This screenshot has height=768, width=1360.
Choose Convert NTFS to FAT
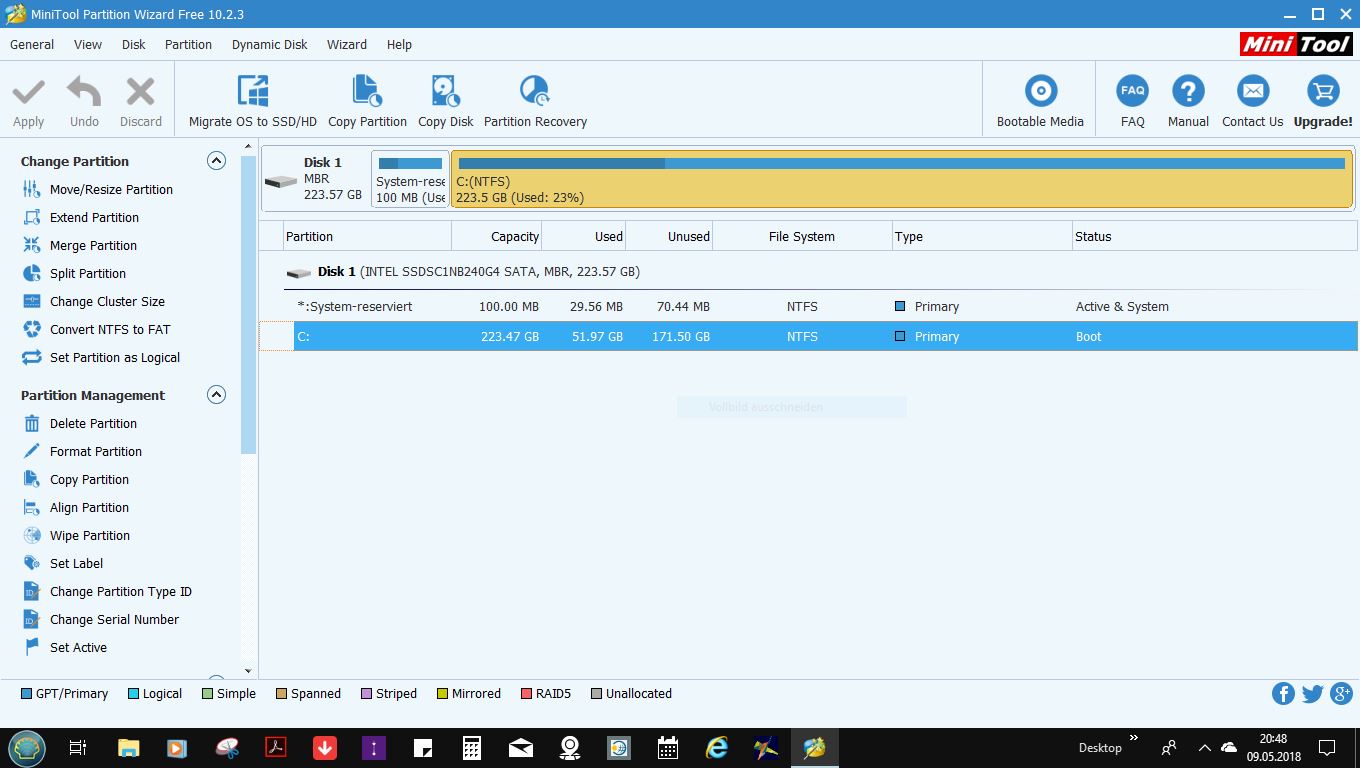pos(110,329)
